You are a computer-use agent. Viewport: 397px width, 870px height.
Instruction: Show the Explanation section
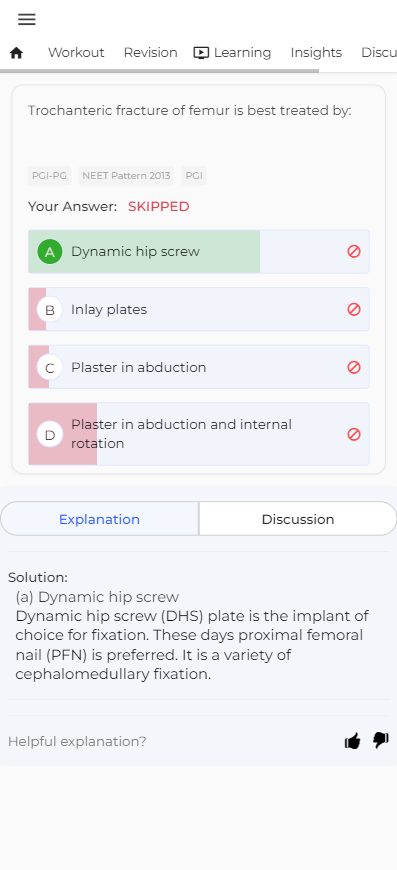99,519
